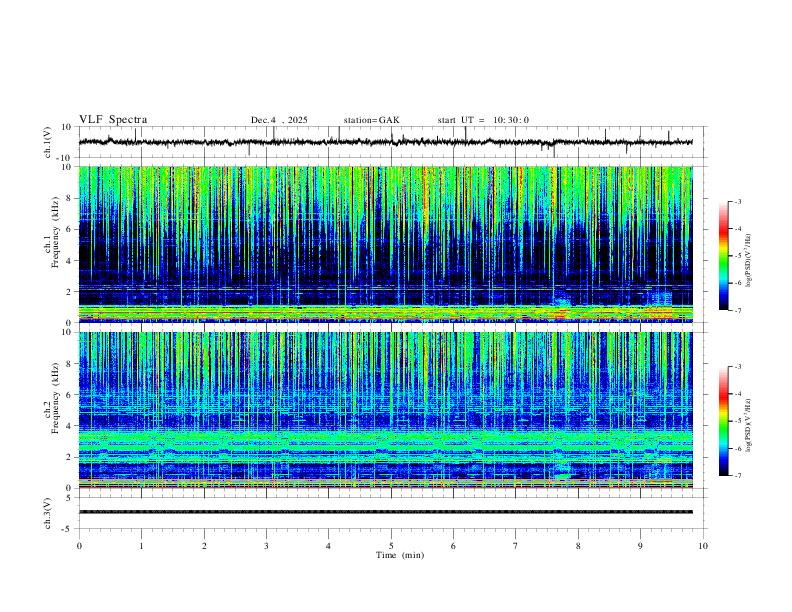
Task: Click the ch.2 spectrogram panel
Action: click(x=386, y=410)
